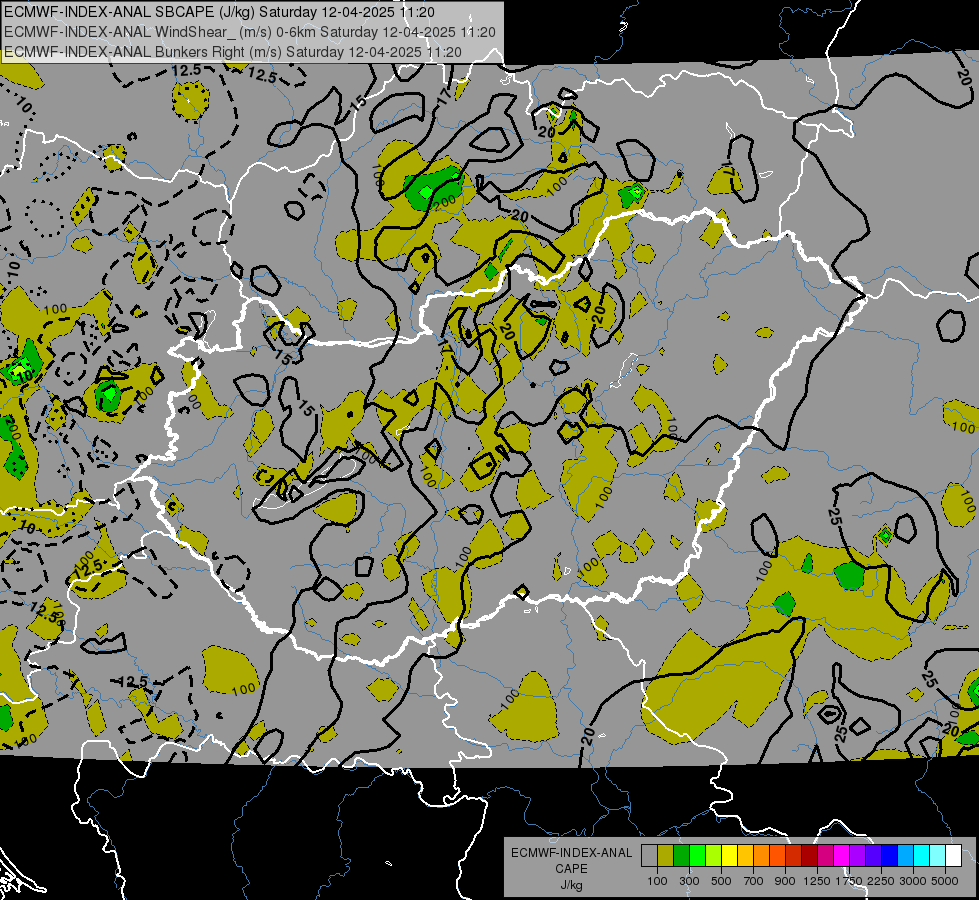Pick the pure yellow legend swatch
This screenshot has width=979, height=900.
[729, 856]
